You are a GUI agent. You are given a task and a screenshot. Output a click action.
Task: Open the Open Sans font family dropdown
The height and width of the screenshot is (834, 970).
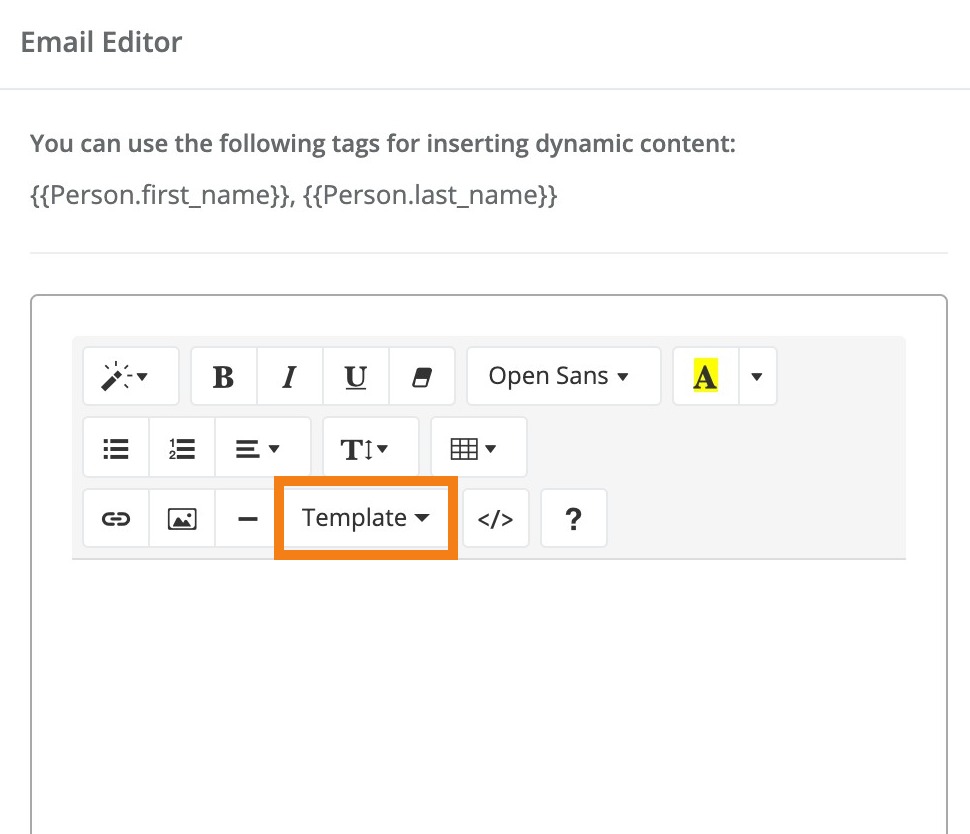click(x=562, y=376)
